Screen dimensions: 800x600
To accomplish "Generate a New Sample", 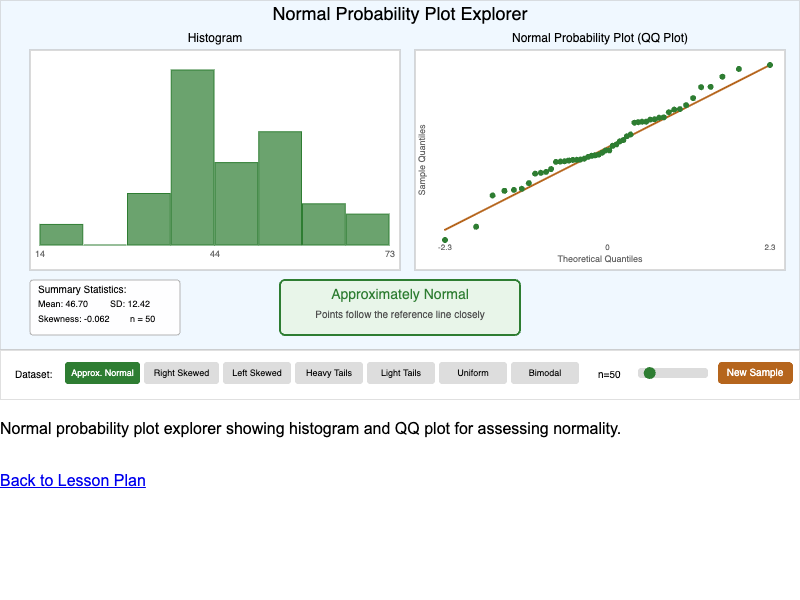I will (x=755, y=372).
